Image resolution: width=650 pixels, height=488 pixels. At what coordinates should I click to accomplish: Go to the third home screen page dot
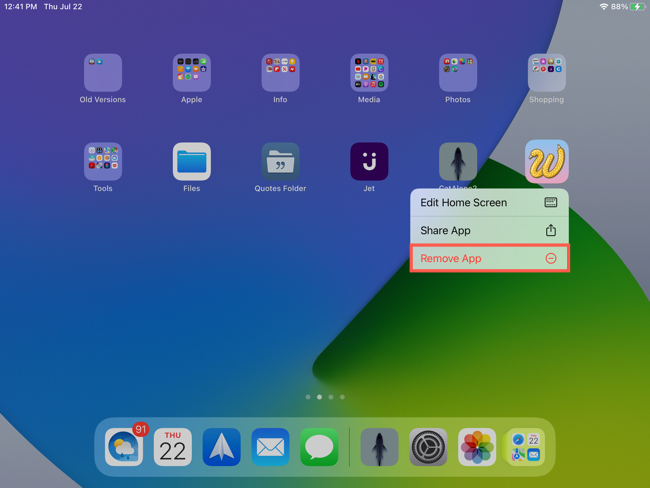click(x=331, y=397)
